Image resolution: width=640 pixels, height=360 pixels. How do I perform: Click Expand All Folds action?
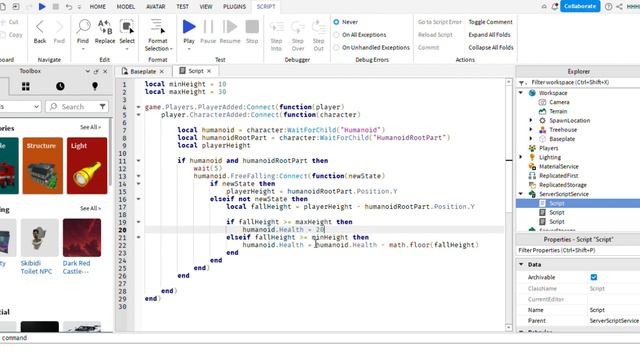[x=489, y=35]
